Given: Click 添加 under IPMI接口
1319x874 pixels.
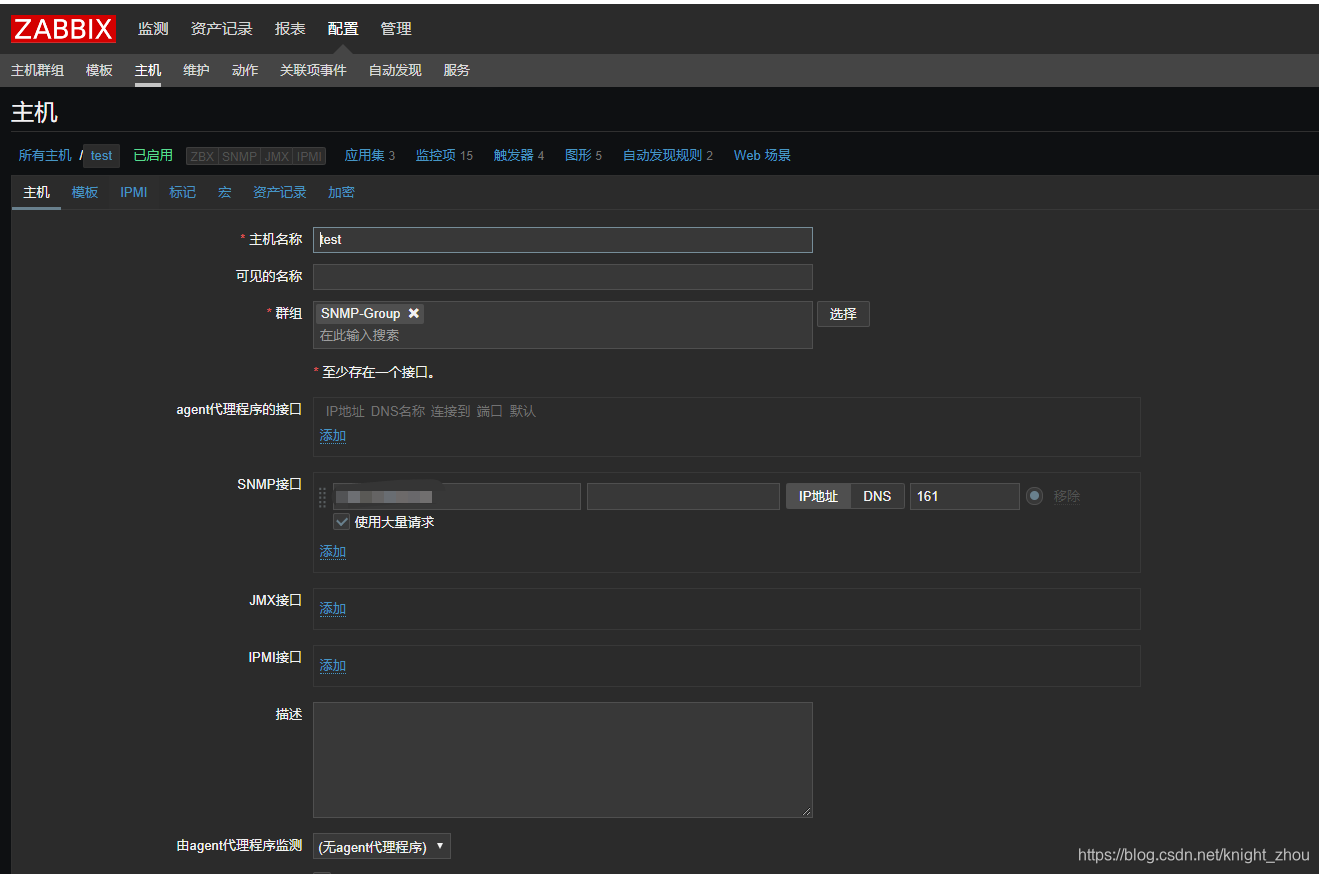Looking at the screenshot, I should [x=333, y=666].
